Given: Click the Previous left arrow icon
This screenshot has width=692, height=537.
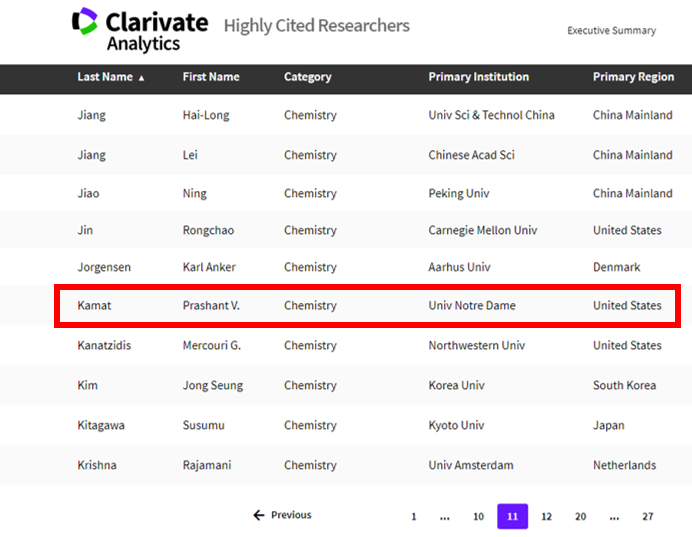Looking at the screenshot, I should [x=259, y=515].
